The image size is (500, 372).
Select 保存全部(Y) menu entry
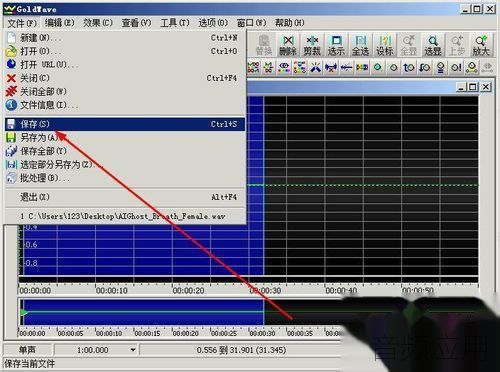125,151
